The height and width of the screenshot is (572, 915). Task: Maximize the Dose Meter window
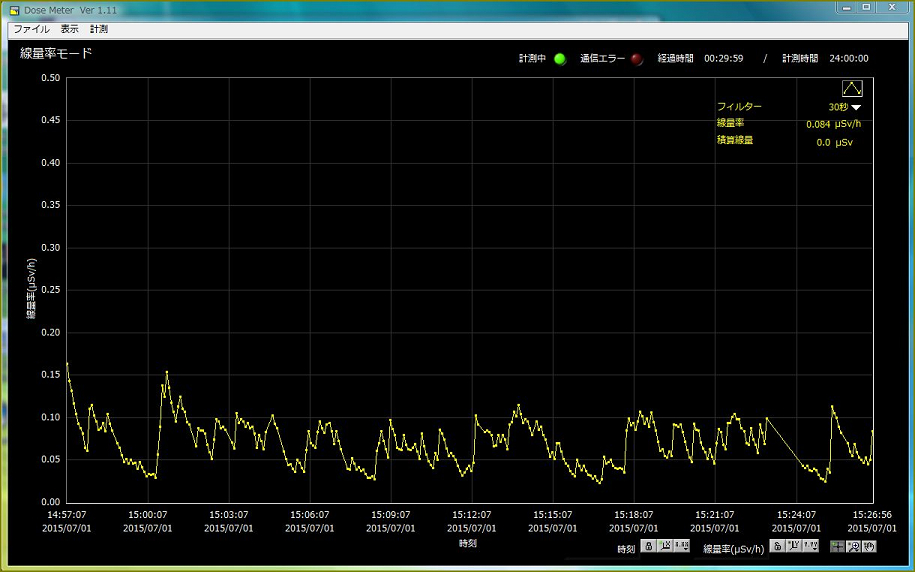coord(866,7)
